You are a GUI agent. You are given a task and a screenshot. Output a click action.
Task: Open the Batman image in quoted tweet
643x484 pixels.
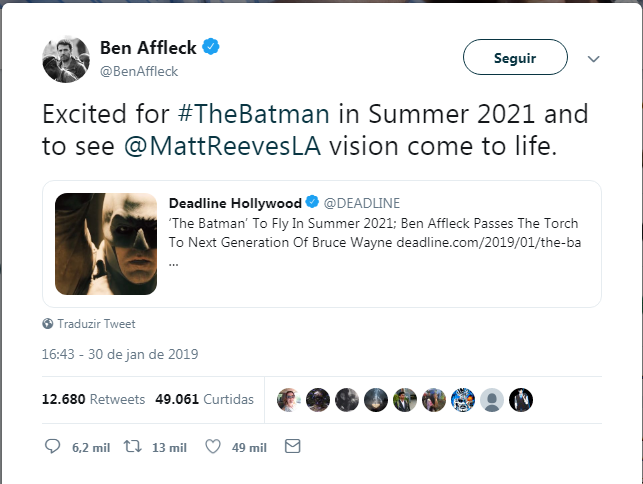click(105, 244)
